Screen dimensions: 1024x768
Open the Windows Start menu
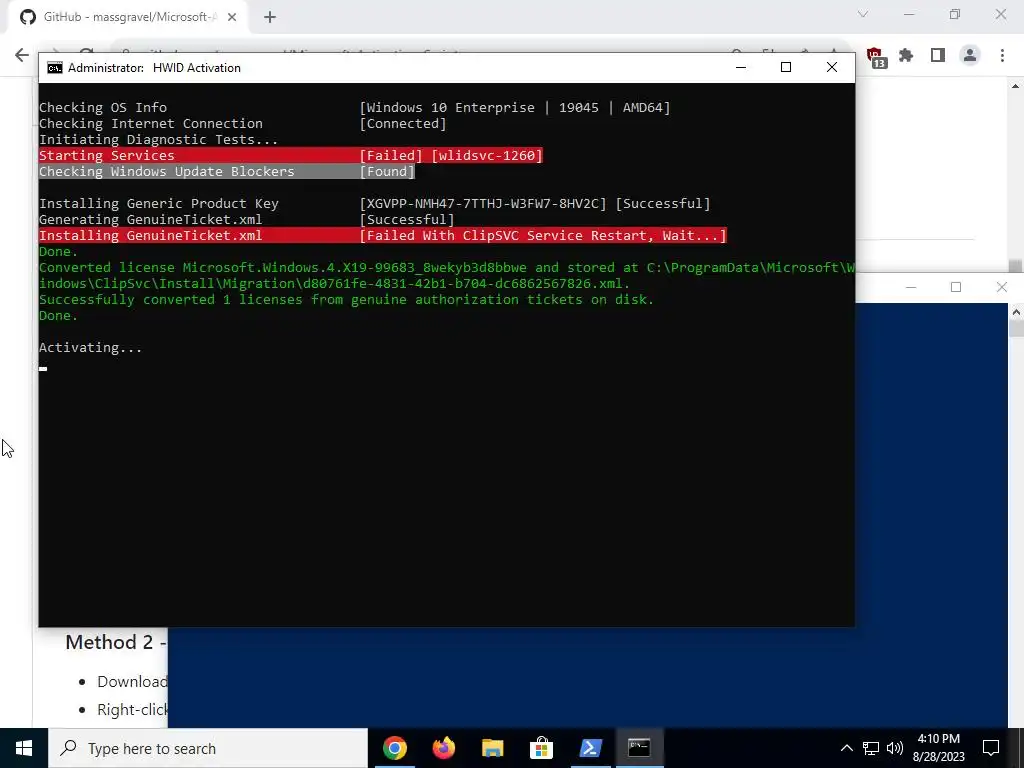click(24, 748)
